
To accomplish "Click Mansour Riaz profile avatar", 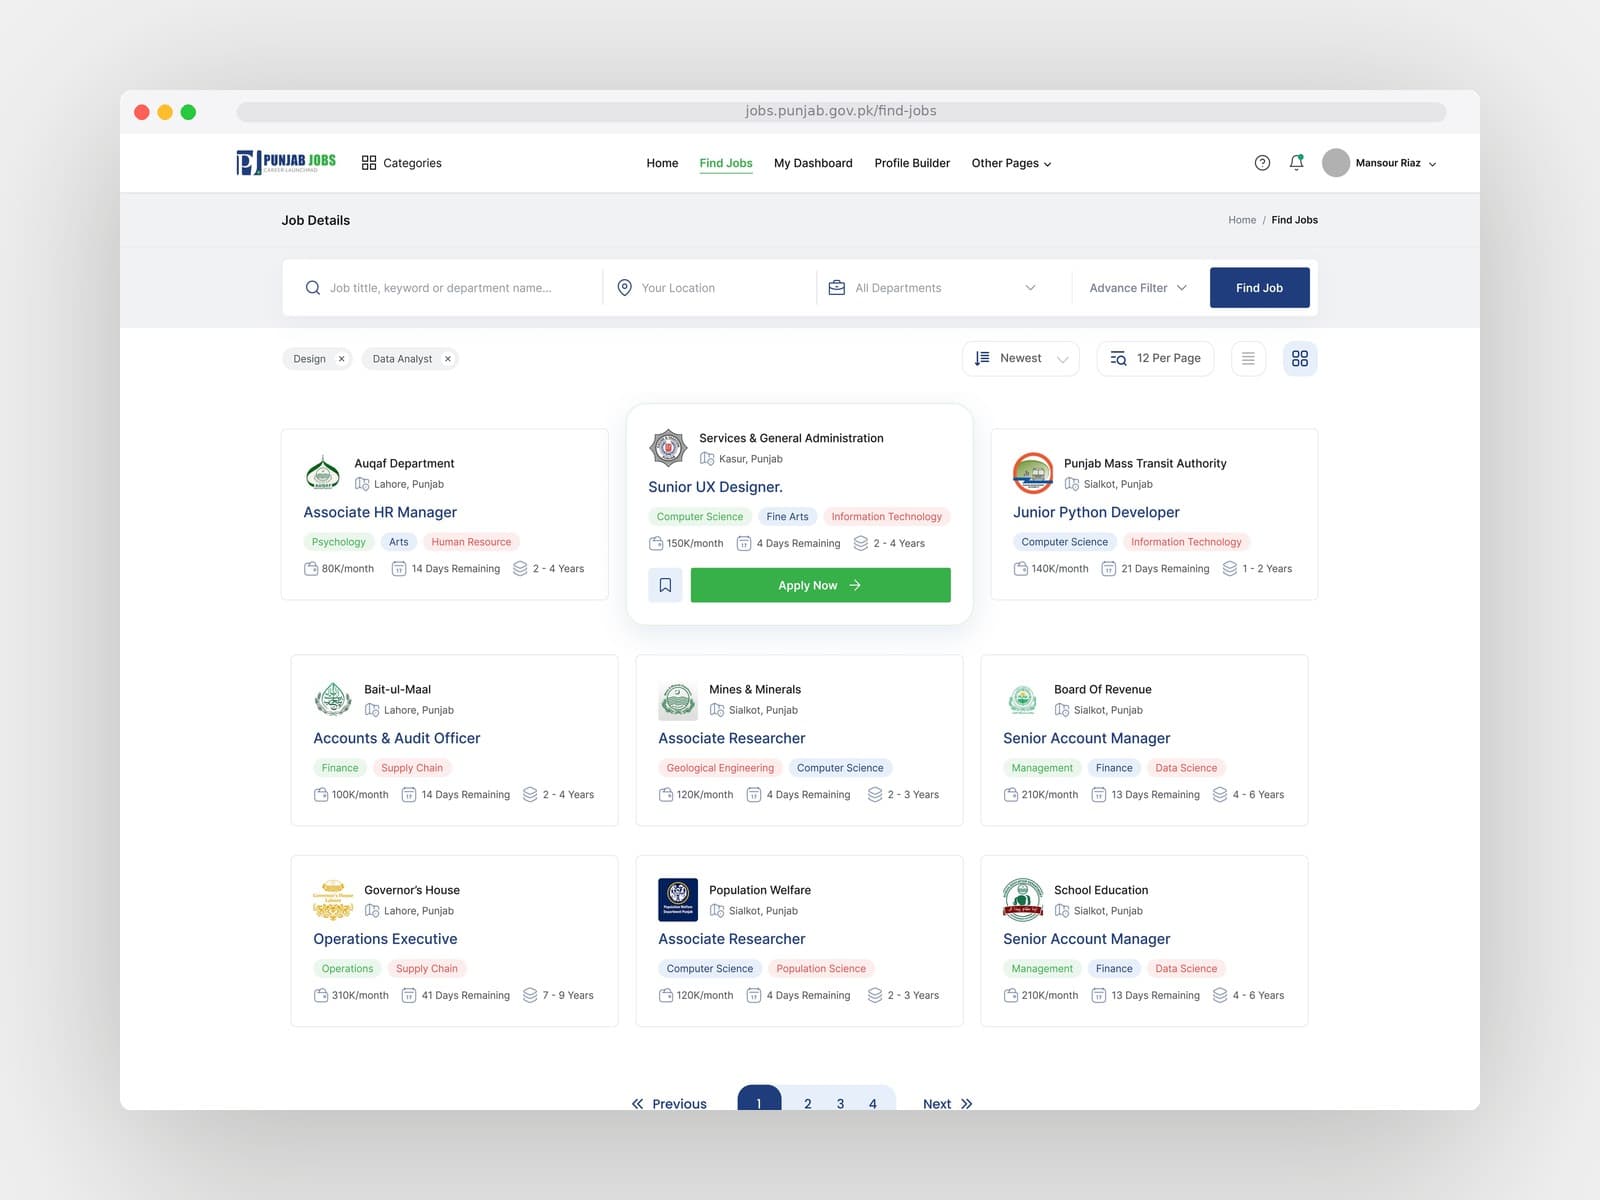I will tap(1336, 163).
